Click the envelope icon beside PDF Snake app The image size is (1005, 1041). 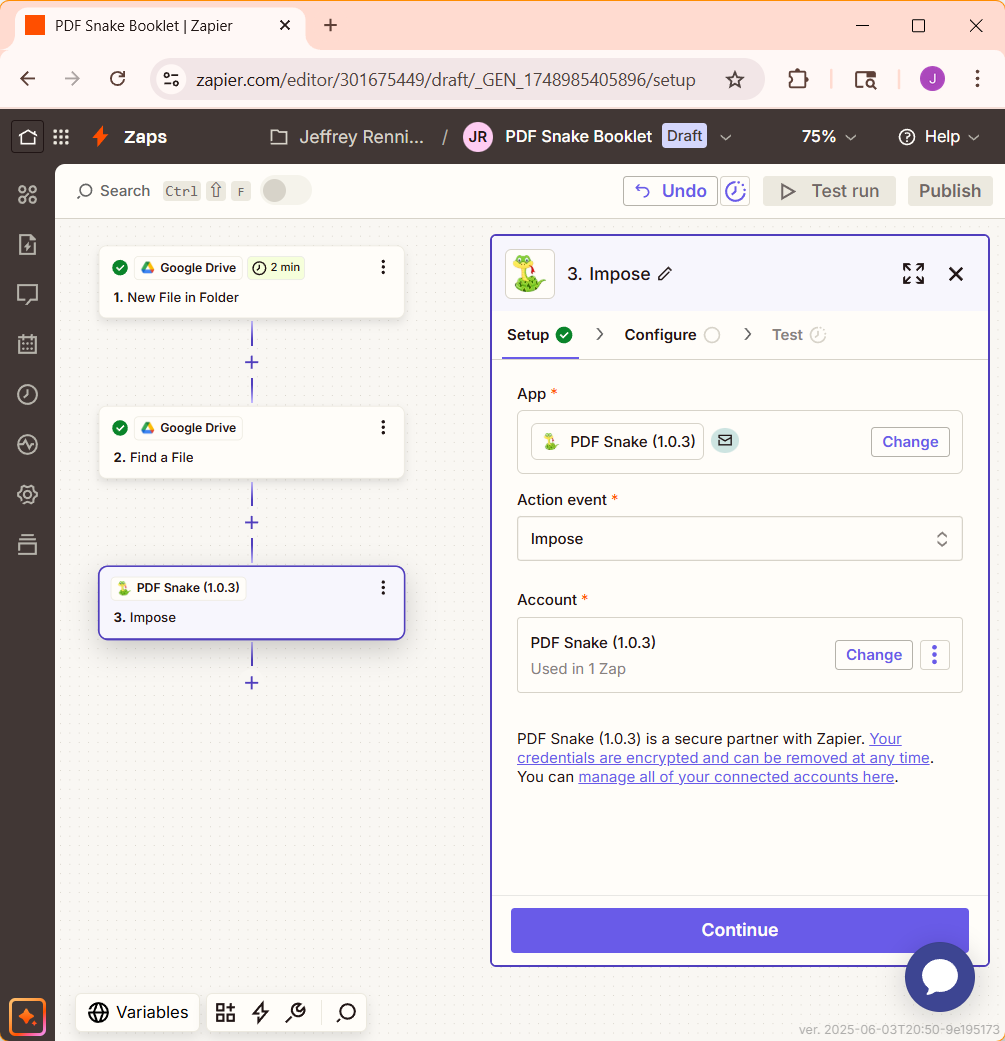pyautogui.click(x=725, y=440)
